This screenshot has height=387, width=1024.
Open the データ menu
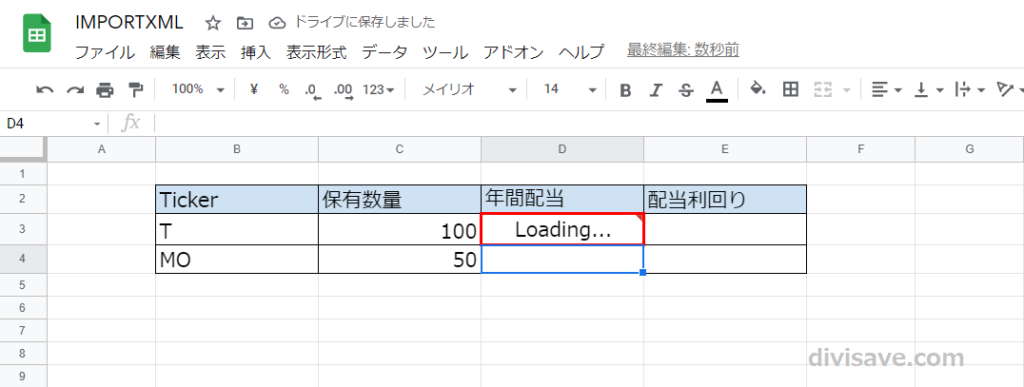385,52
